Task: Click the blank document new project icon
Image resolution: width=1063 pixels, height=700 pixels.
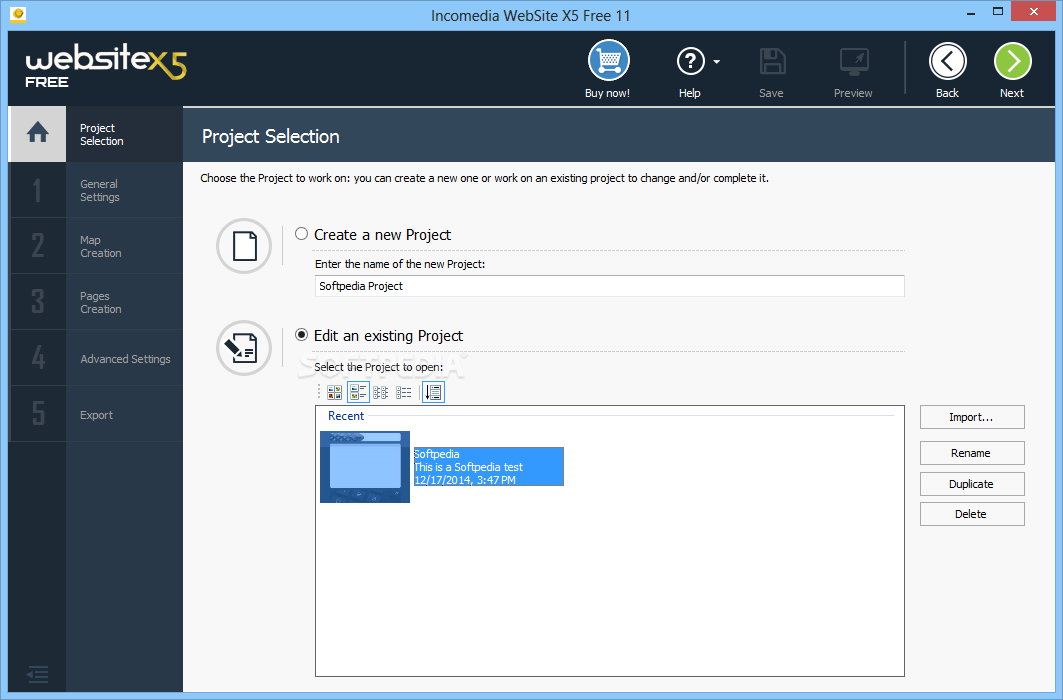Action: [244, 246]
